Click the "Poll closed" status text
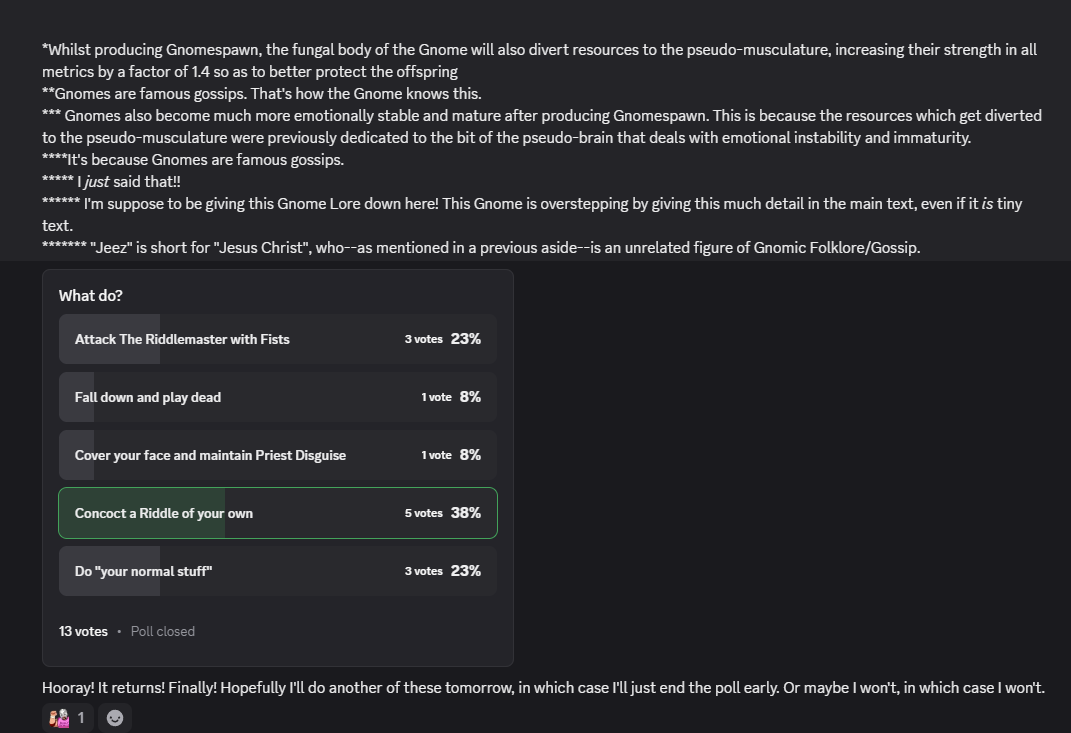Screen dimensions: 1071x733 (x=162, y=631)
